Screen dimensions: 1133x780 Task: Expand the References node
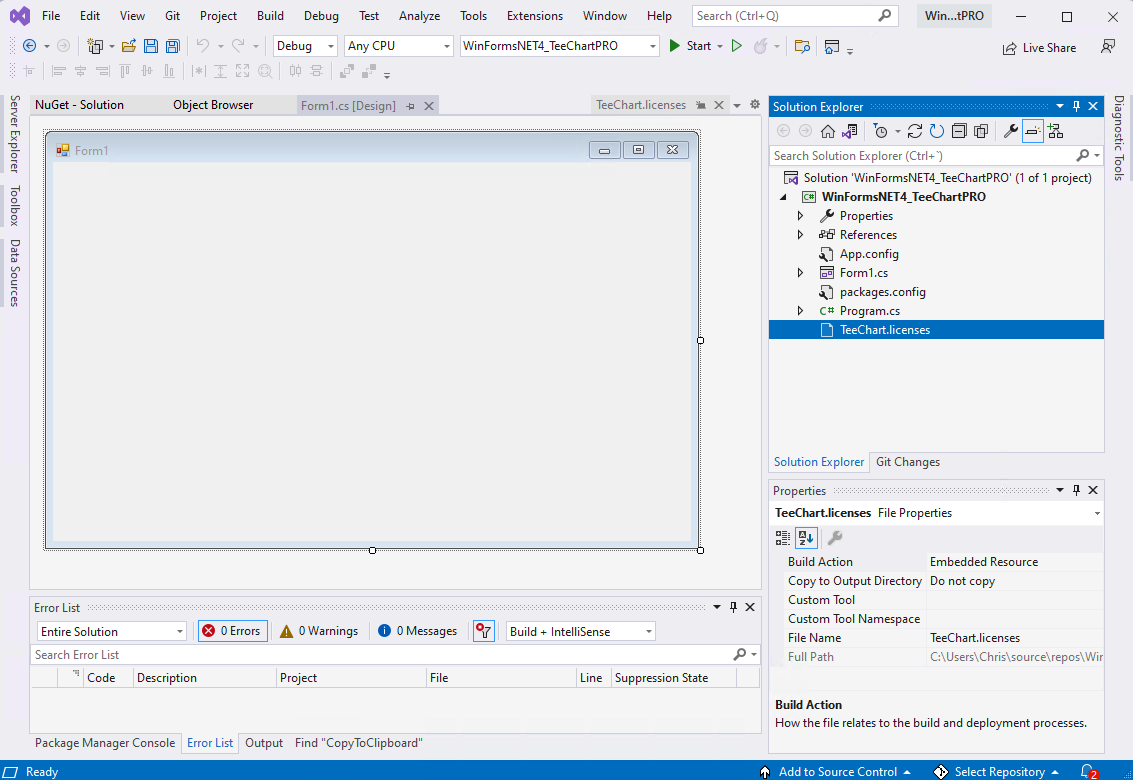click(800, 234)
